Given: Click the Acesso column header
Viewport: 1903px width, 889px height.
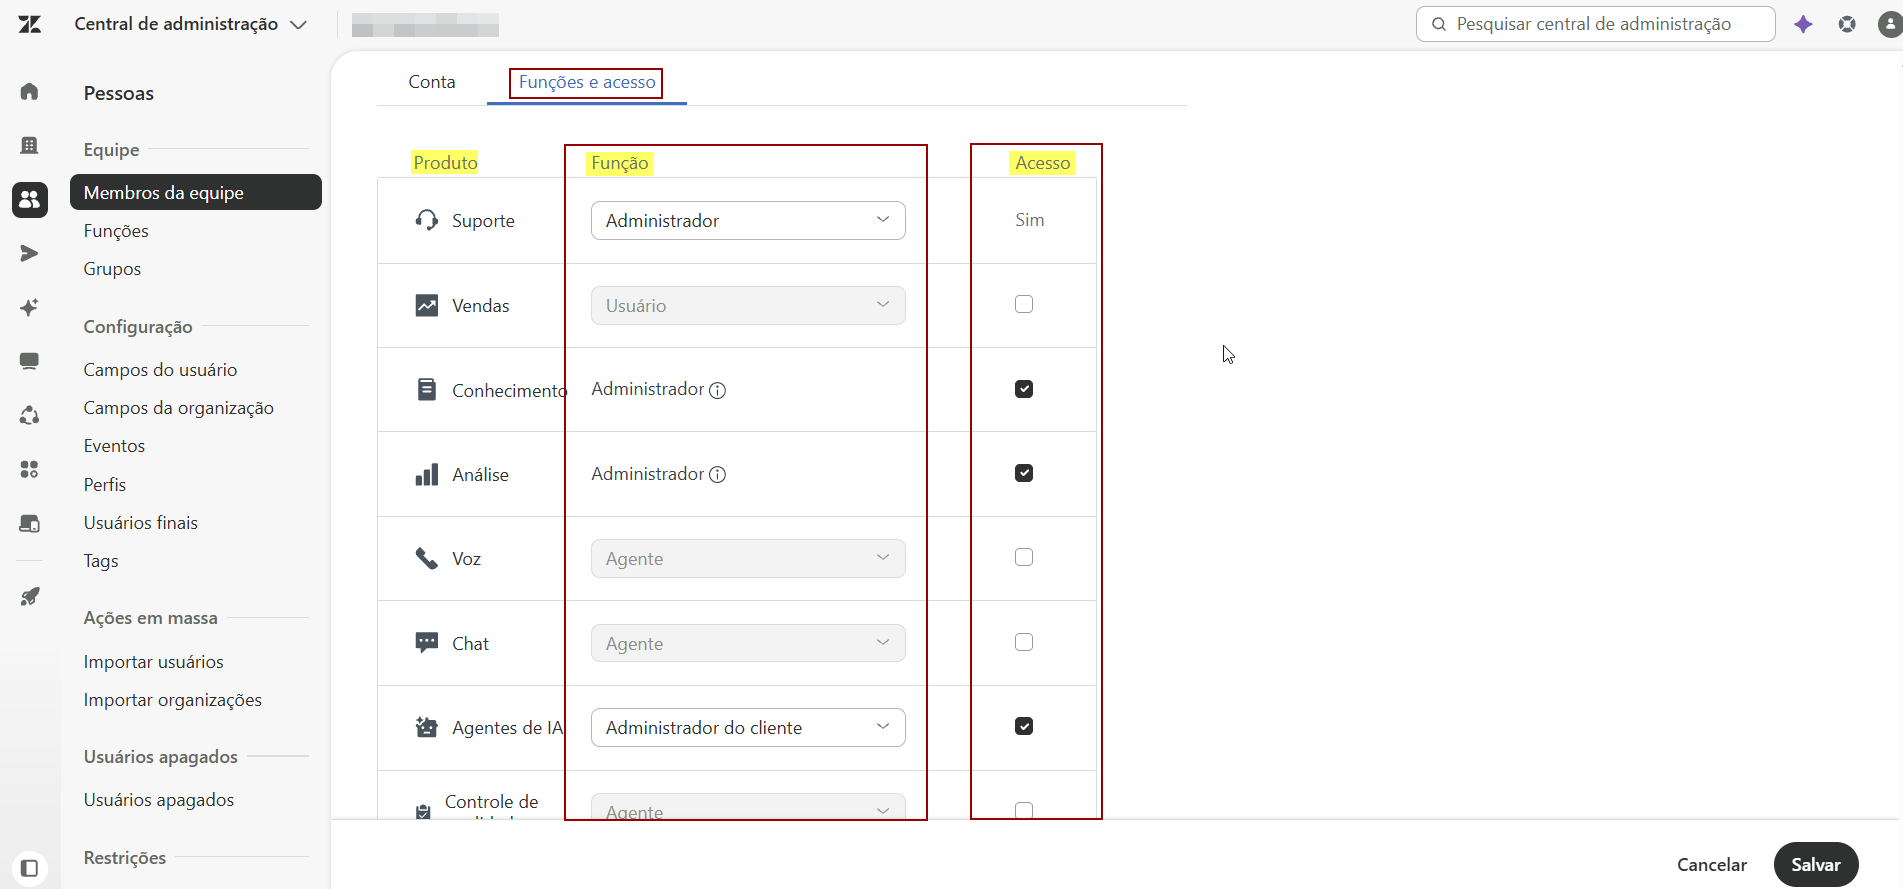Looking at the screenshot, I should click(x=1042, y=163).
